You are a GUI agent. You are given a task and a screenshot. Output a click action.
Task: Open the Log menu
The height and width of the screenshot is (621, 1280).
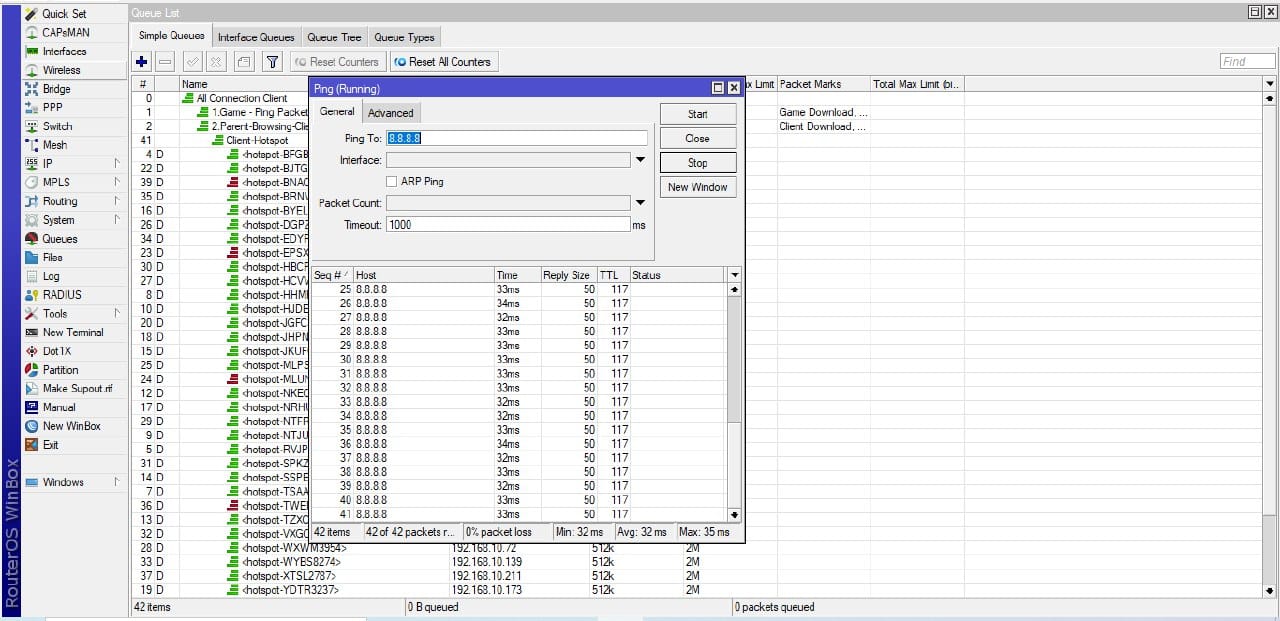click(51, 276)
